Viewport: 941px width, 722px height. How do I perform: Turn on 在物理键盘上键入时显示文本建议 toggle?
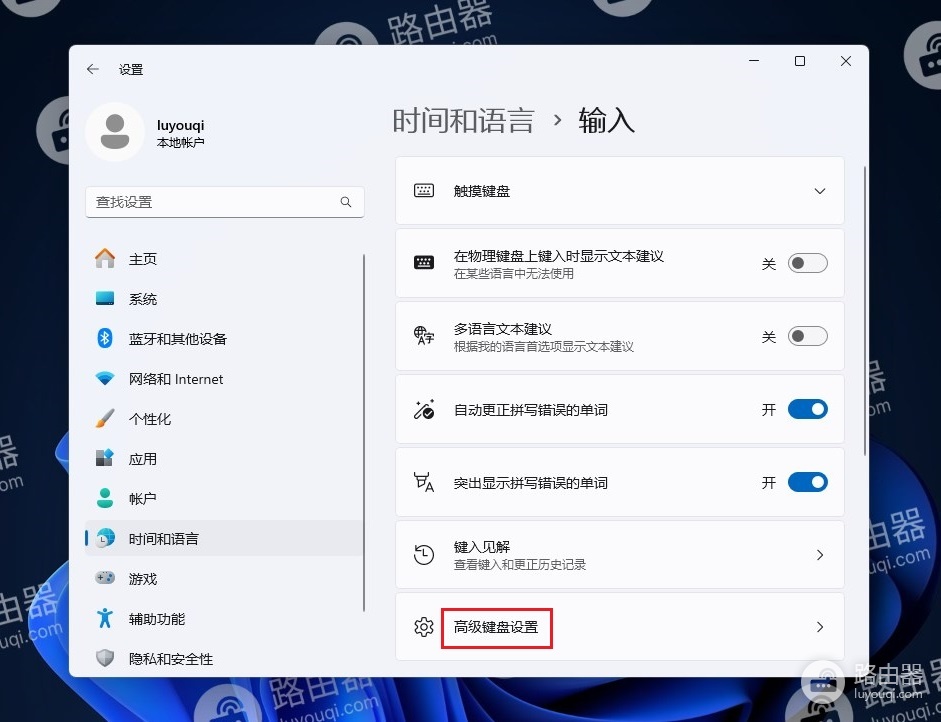coord(807,263)
